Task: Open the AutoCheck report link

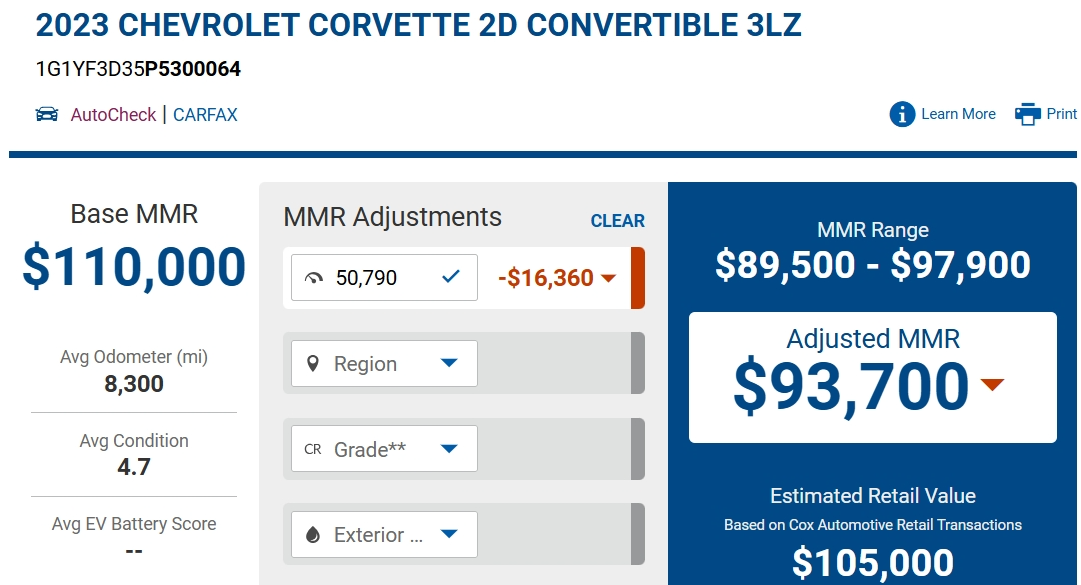Action: 113,114
